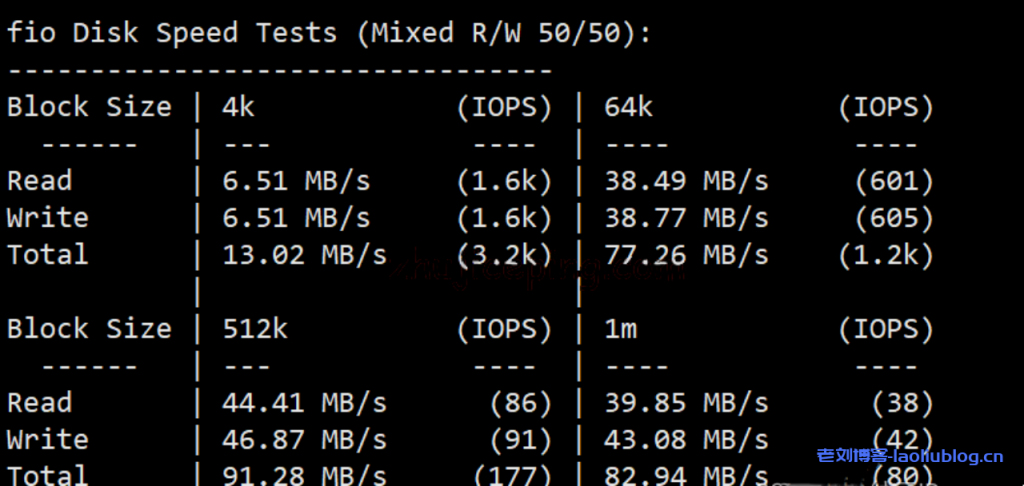The image size is (1024, 486).
Task: Select the 13.02 MB/s total value
Action: pos(304,255)
